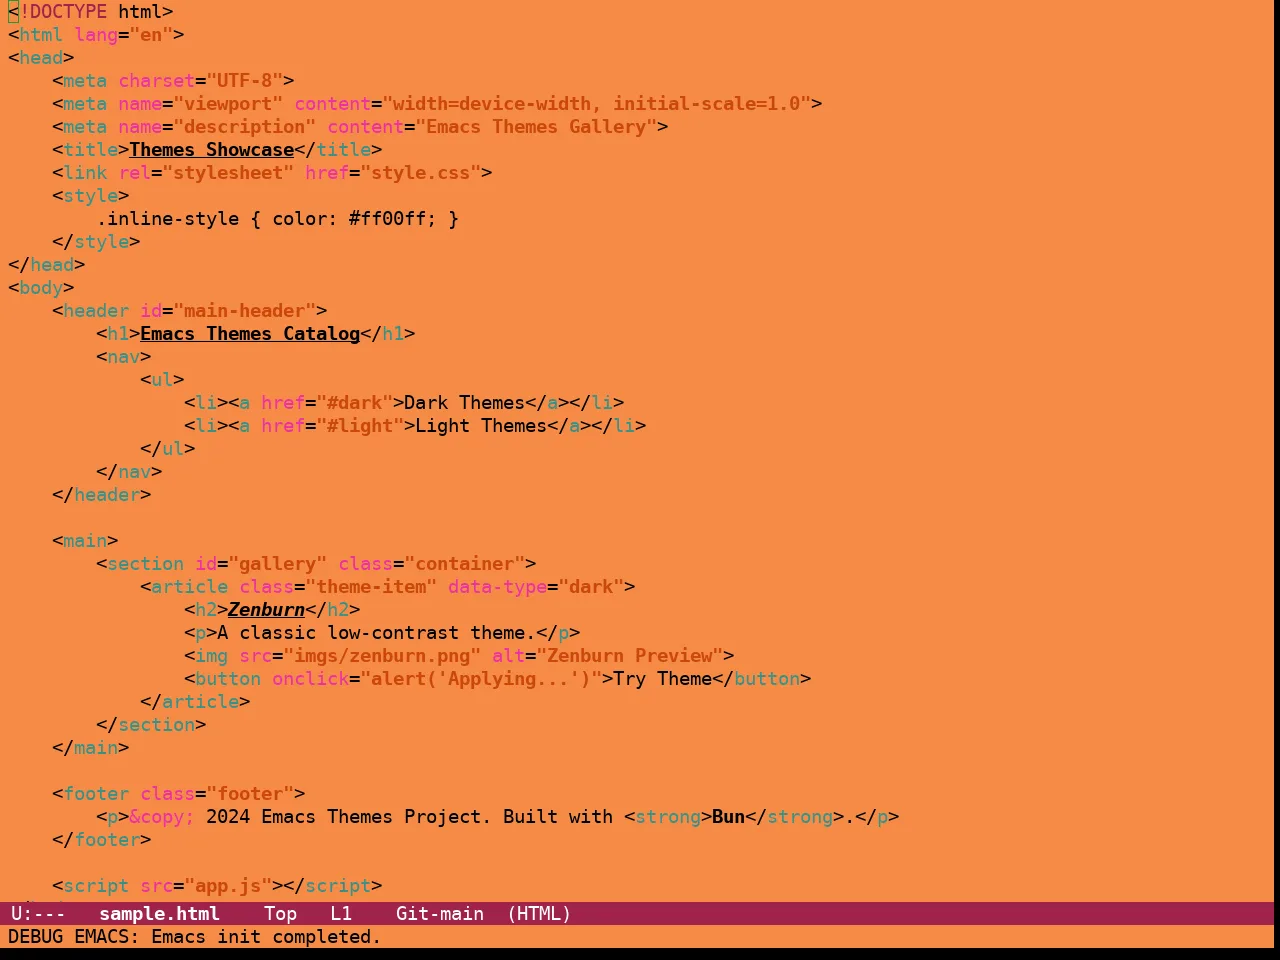Click the "Emacs Themes Gallery" content value
Viewport: 1280px width, 960px height.
click(x=536, y=127)
